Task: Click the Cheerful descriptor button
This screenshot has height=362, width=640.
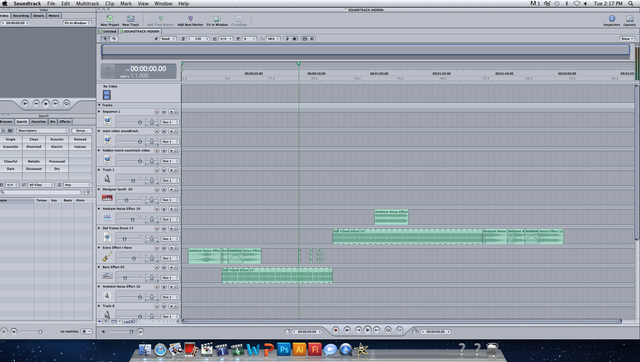Action: pyautogui.click(x=11, y=161)
